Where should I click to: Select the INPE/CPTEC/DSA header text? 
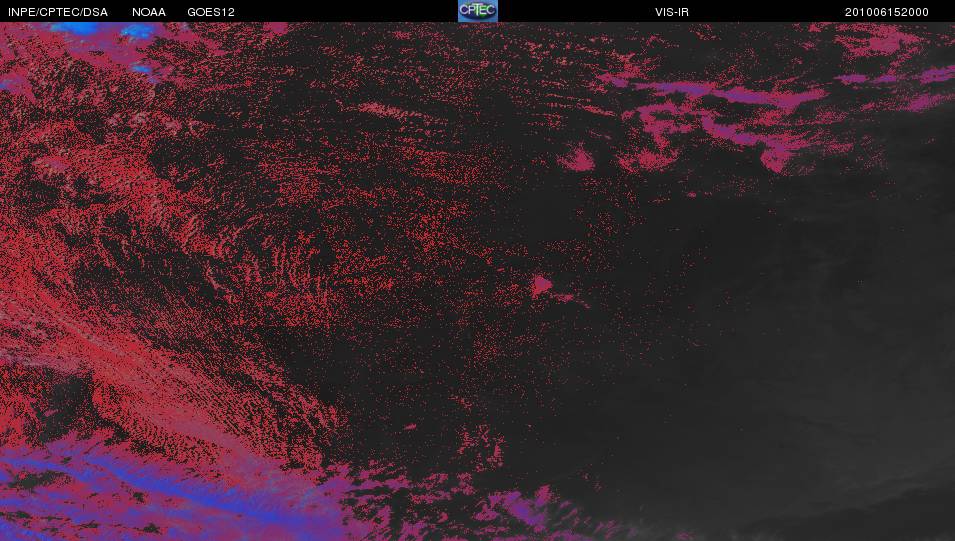[58, 12]
